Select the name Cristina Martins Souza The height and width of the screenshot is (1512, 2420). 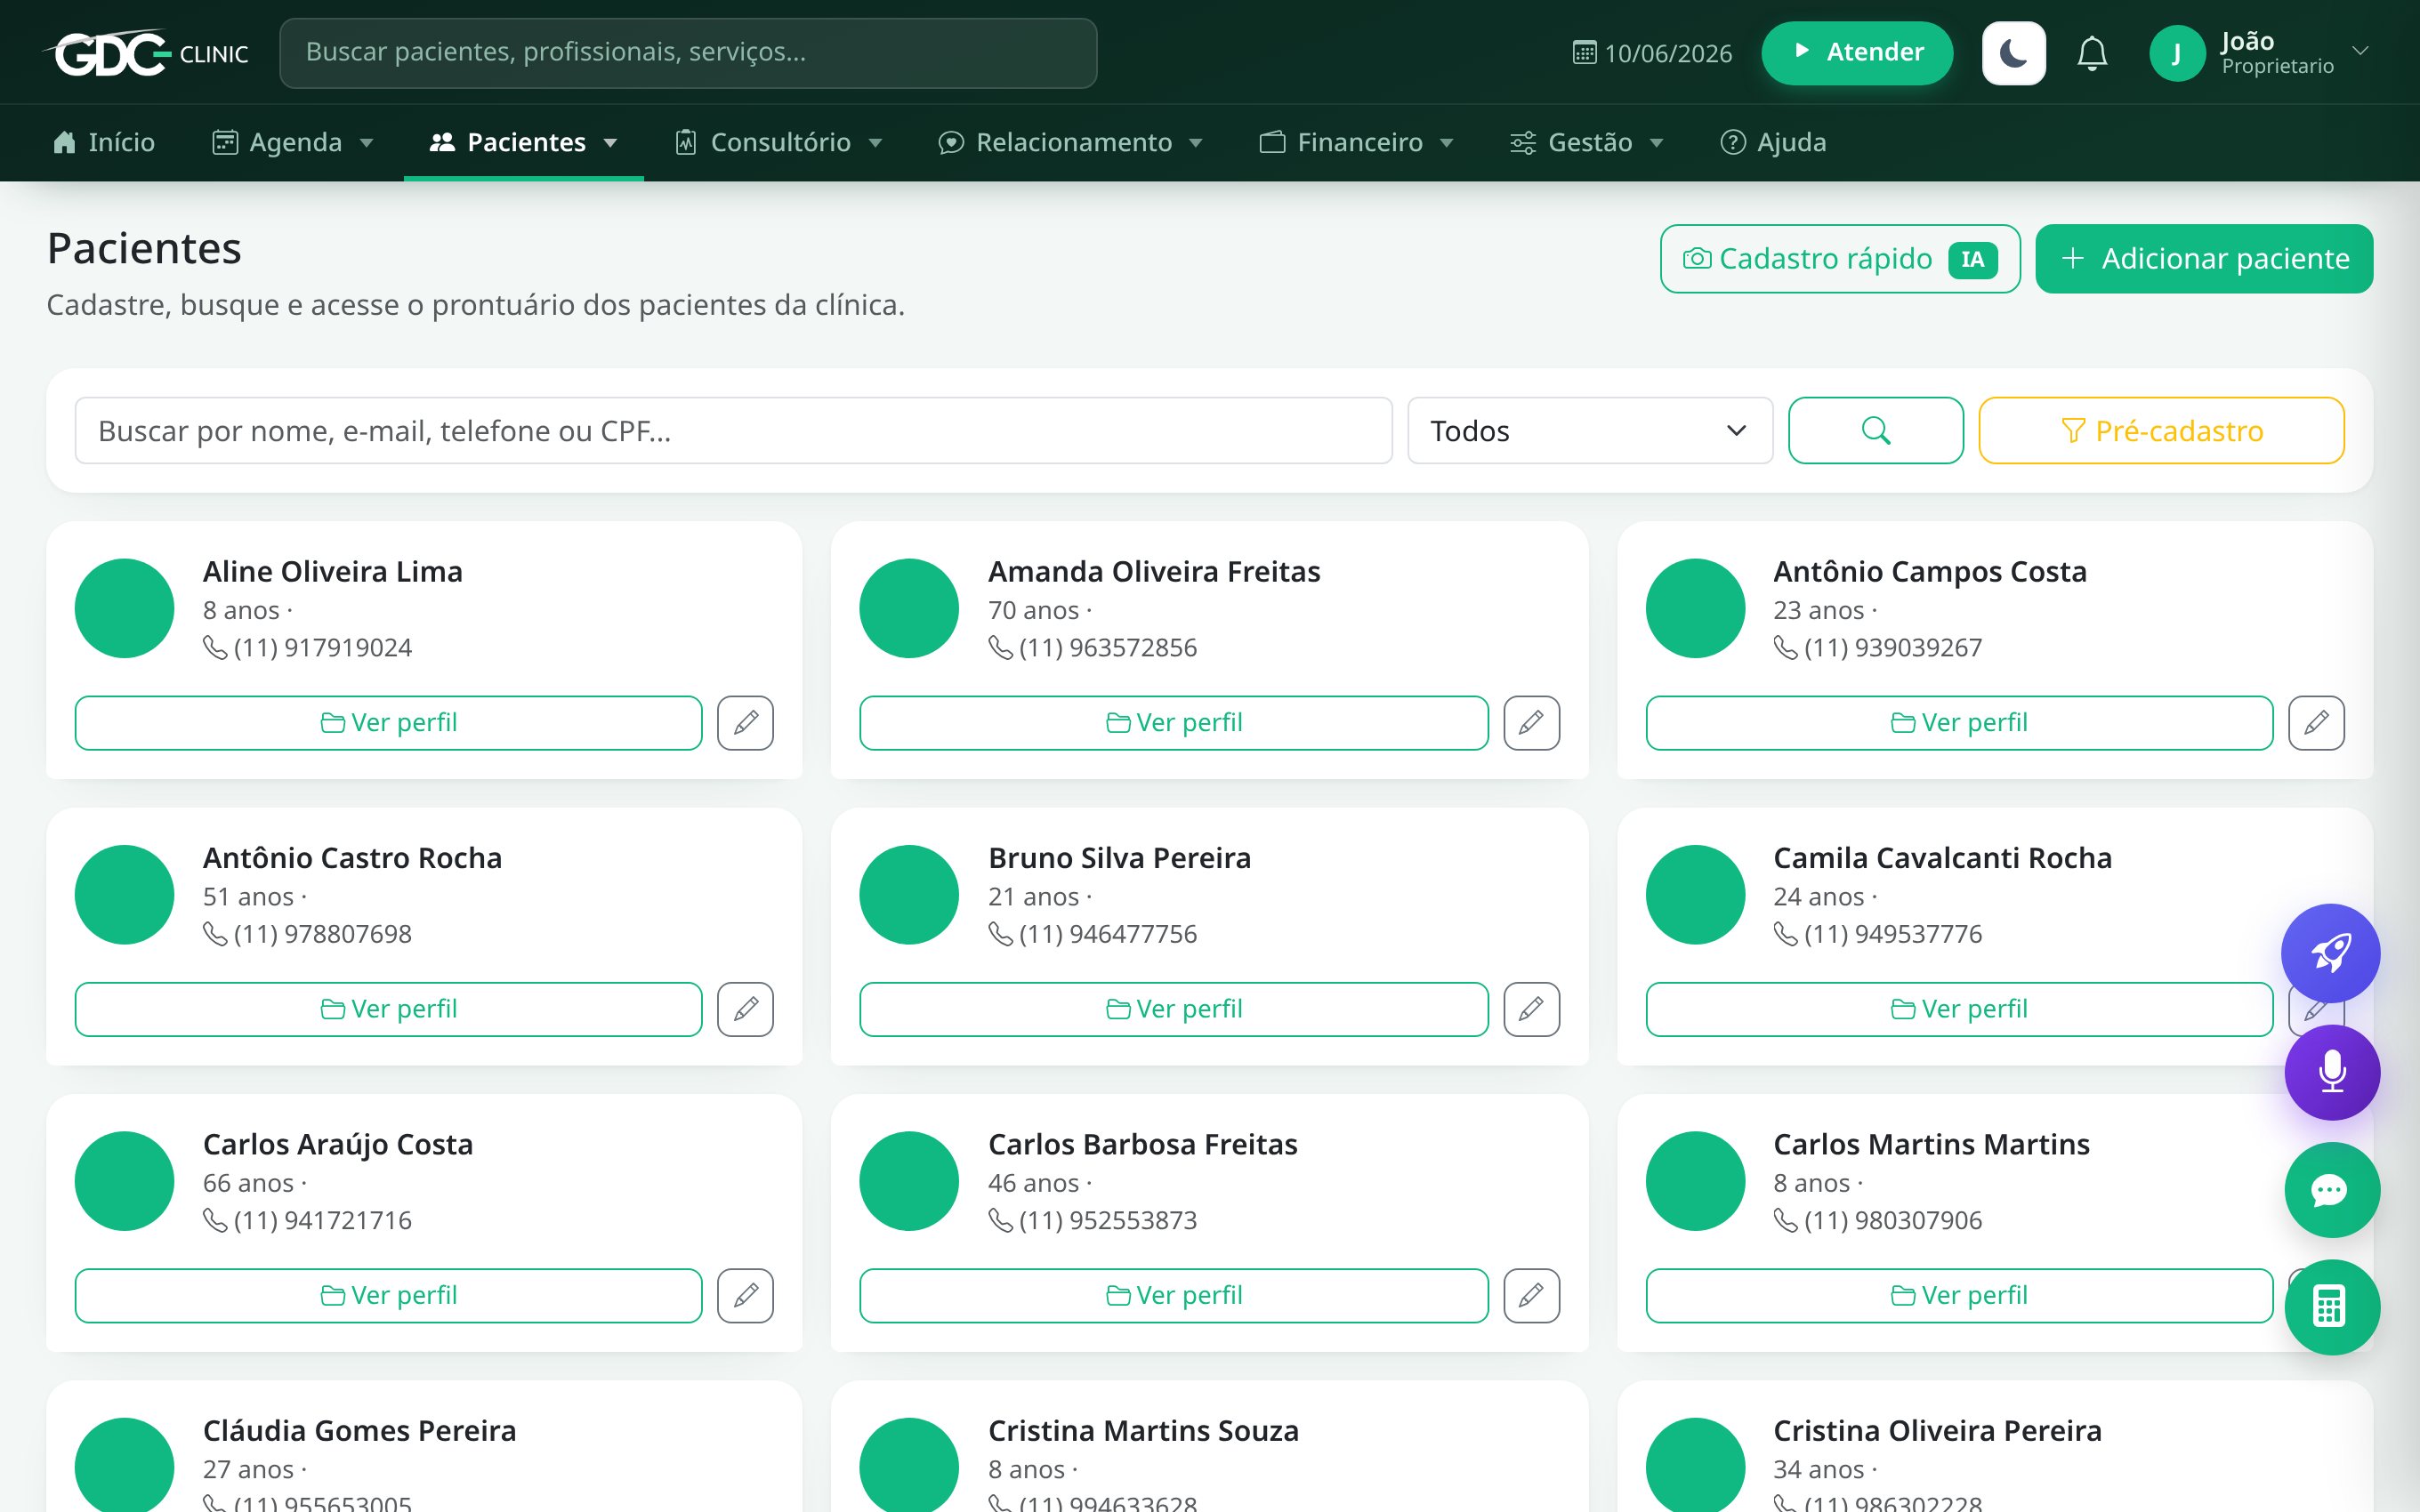(1144, 1431)
